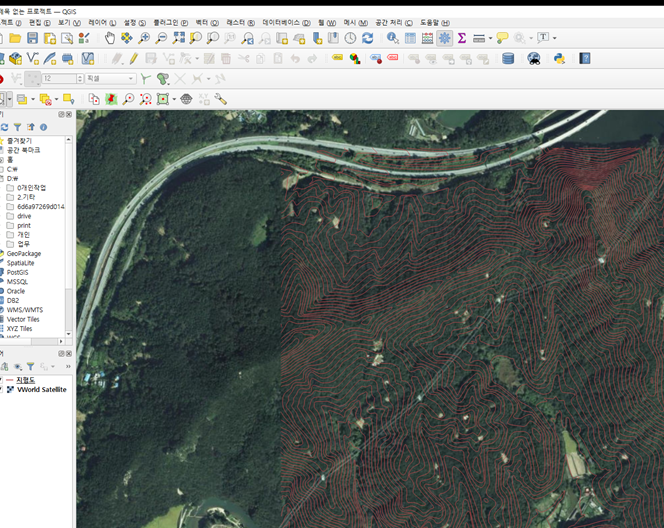Select the drive folder in browser
664x528 pixels.
click(24, 216)
